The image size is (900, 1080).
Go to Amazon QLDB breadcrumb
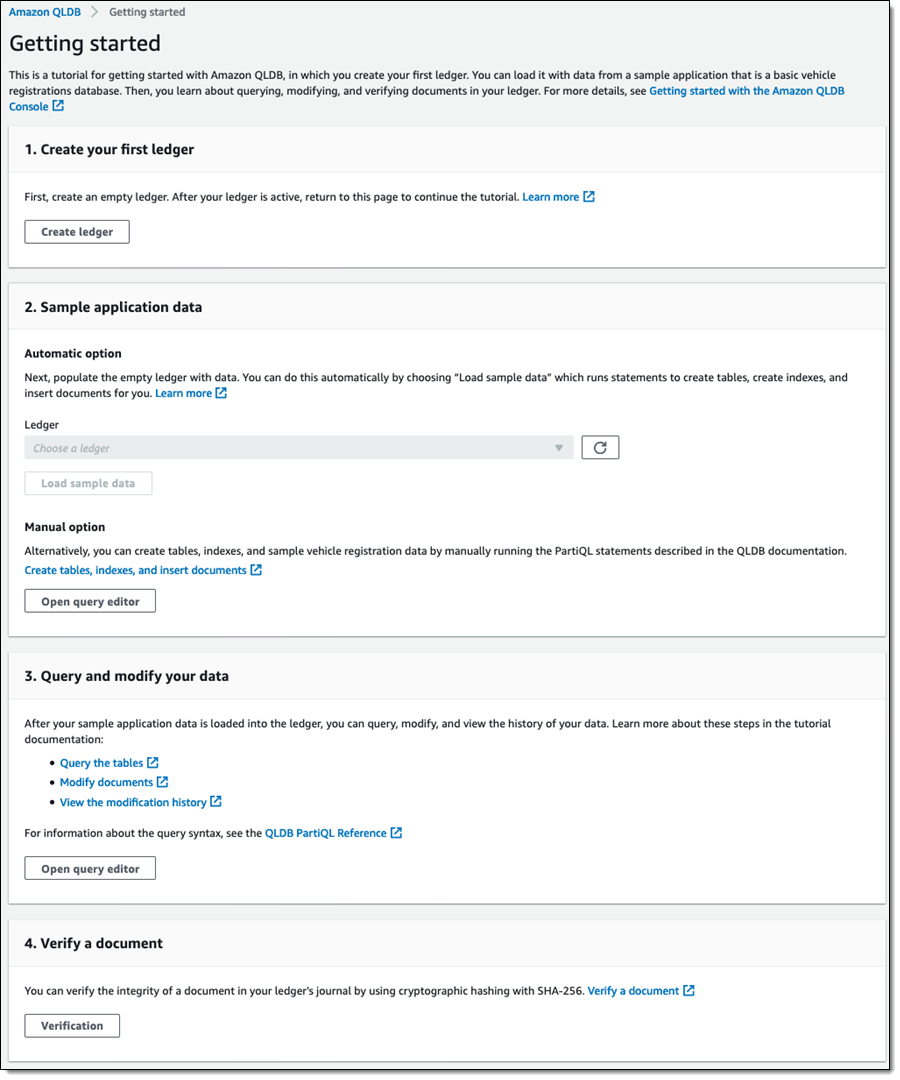45,12
